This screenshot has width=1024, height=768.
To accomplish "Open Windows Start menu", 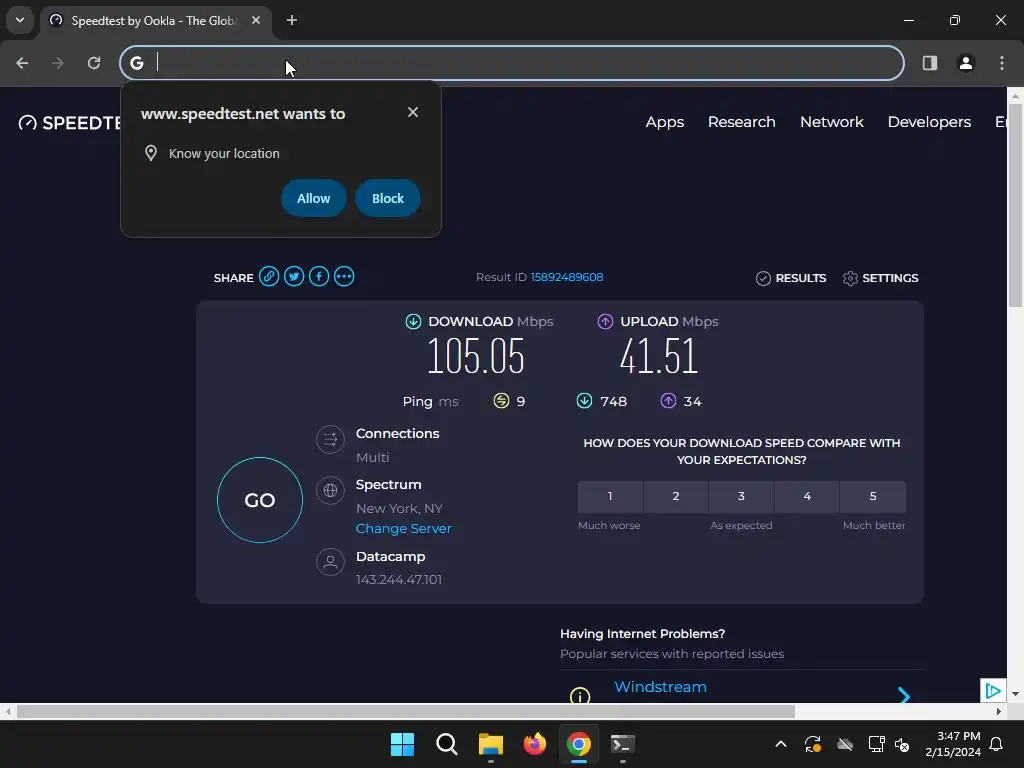I will tap(402, 744).
